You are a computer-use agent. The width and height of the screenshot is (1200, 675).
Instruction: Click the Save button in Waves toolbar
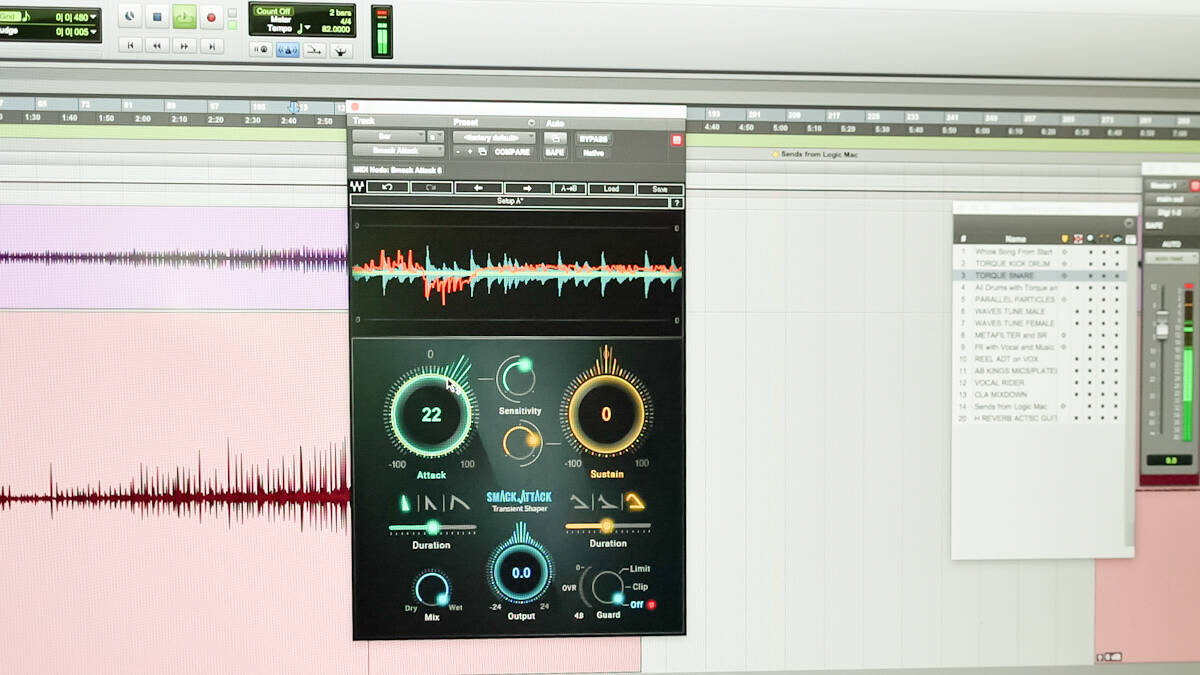click(660, 188)
